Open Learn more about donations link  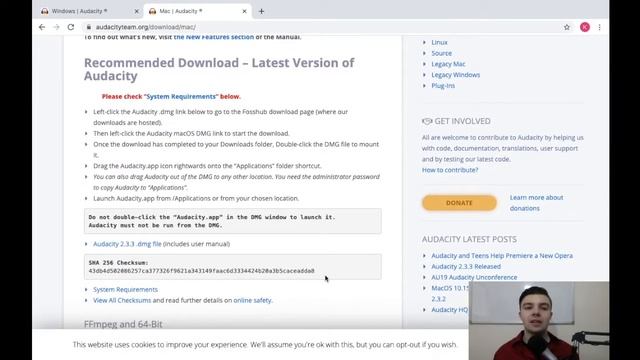click(536, 203)
